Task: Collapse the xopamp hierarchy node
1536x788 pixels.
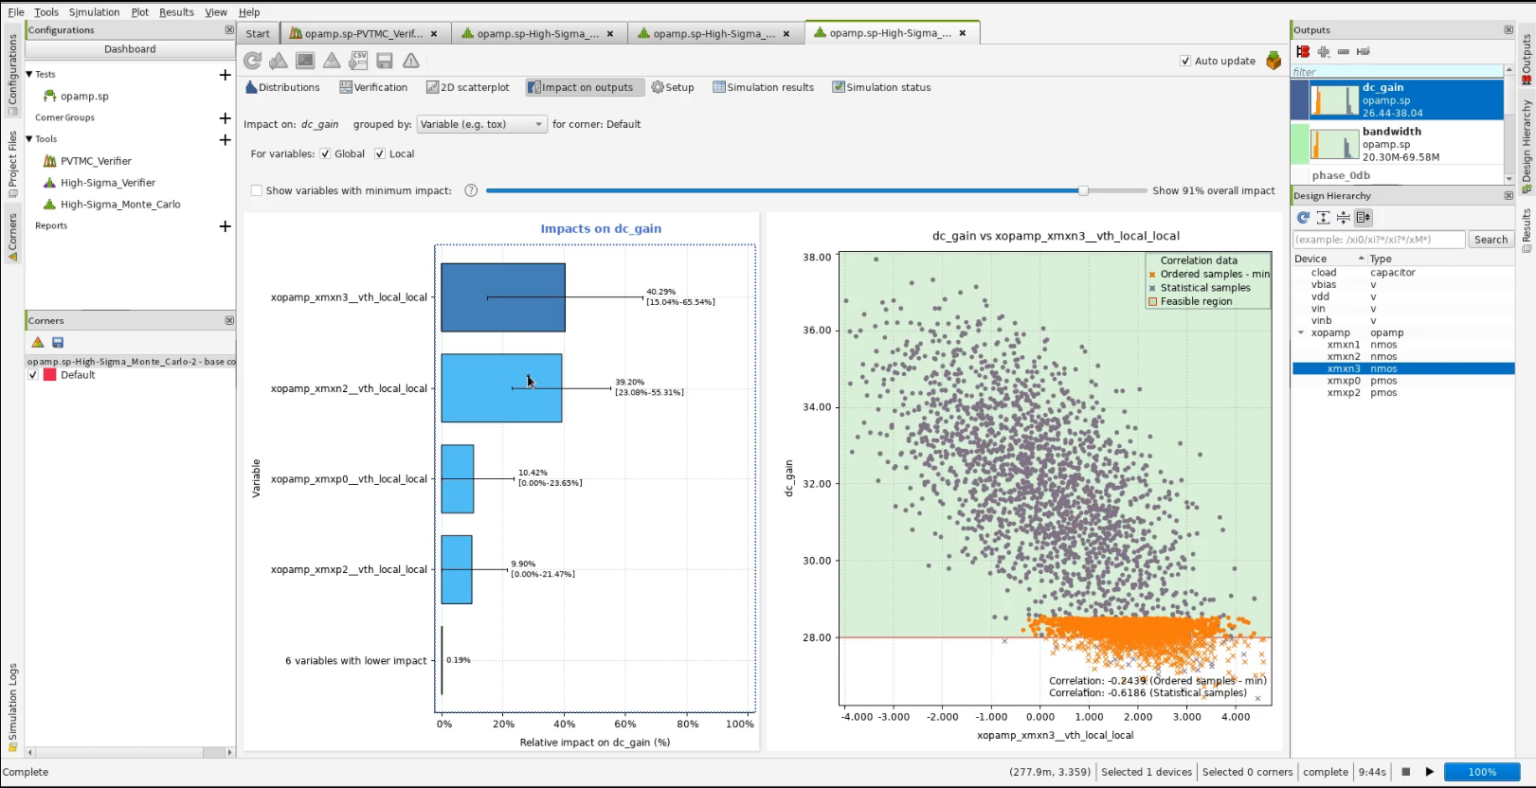Action: click(x=1301, y=333)
